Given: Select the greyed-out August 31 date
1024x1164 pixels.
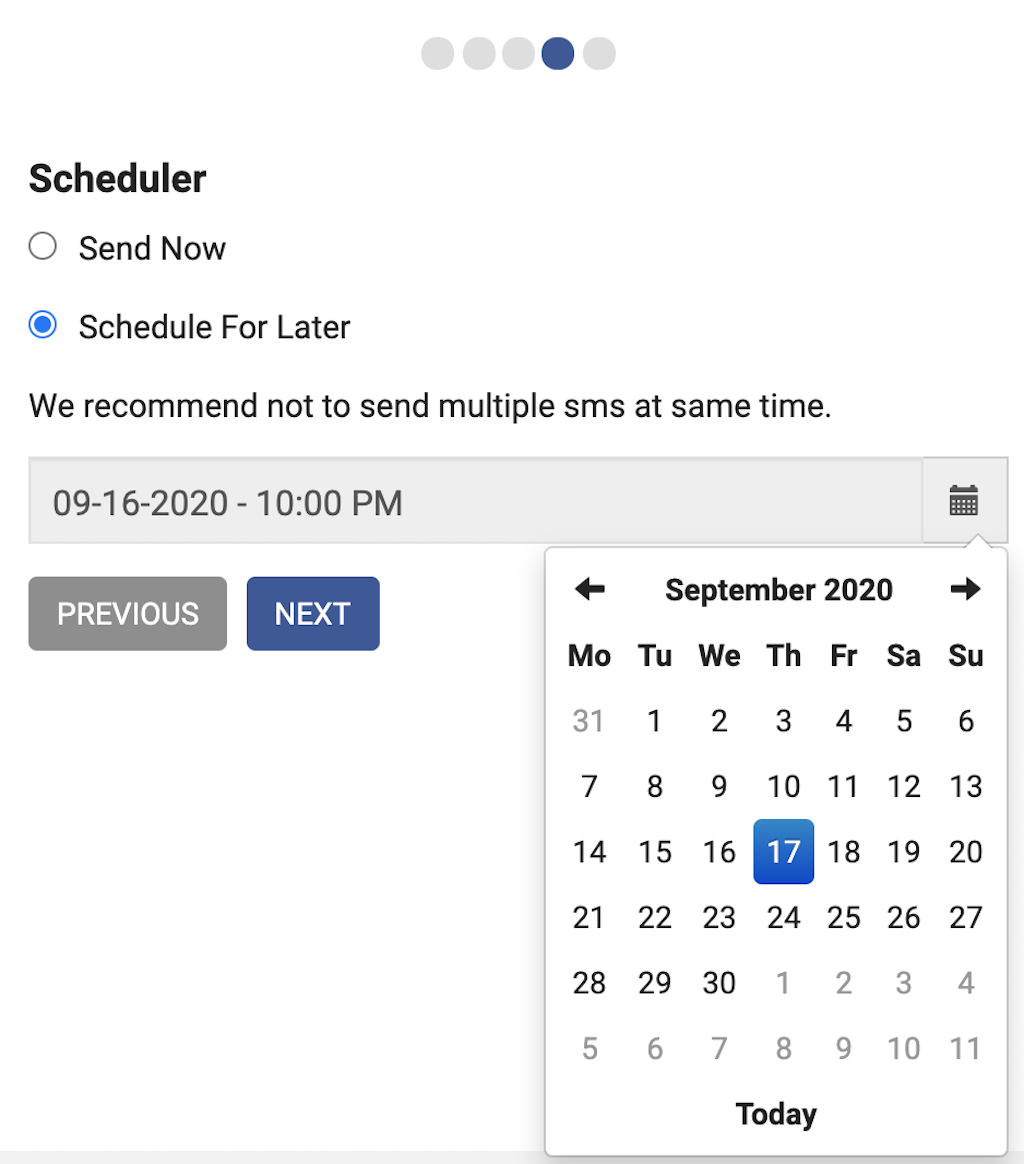Looking at the screenshot, I should pos(589,721).
